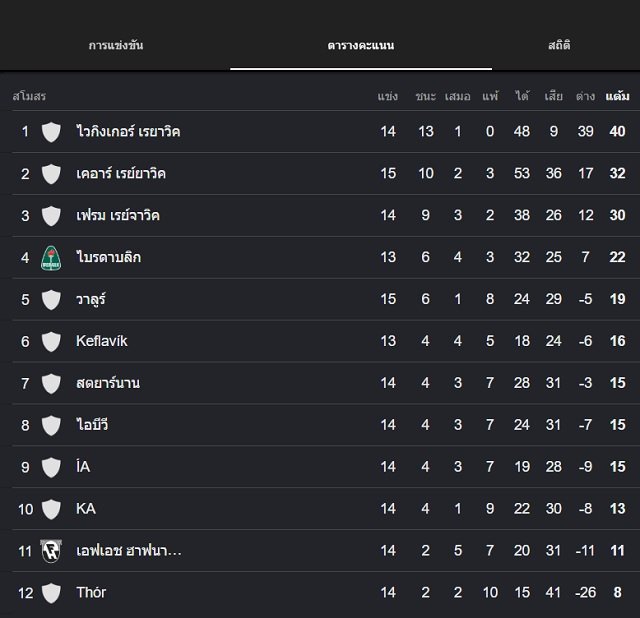Open the เคอาร์ เรย์ยาวิค team page
Image resolution: width=640 pixels, height=618 pixels.
(121, 173)
